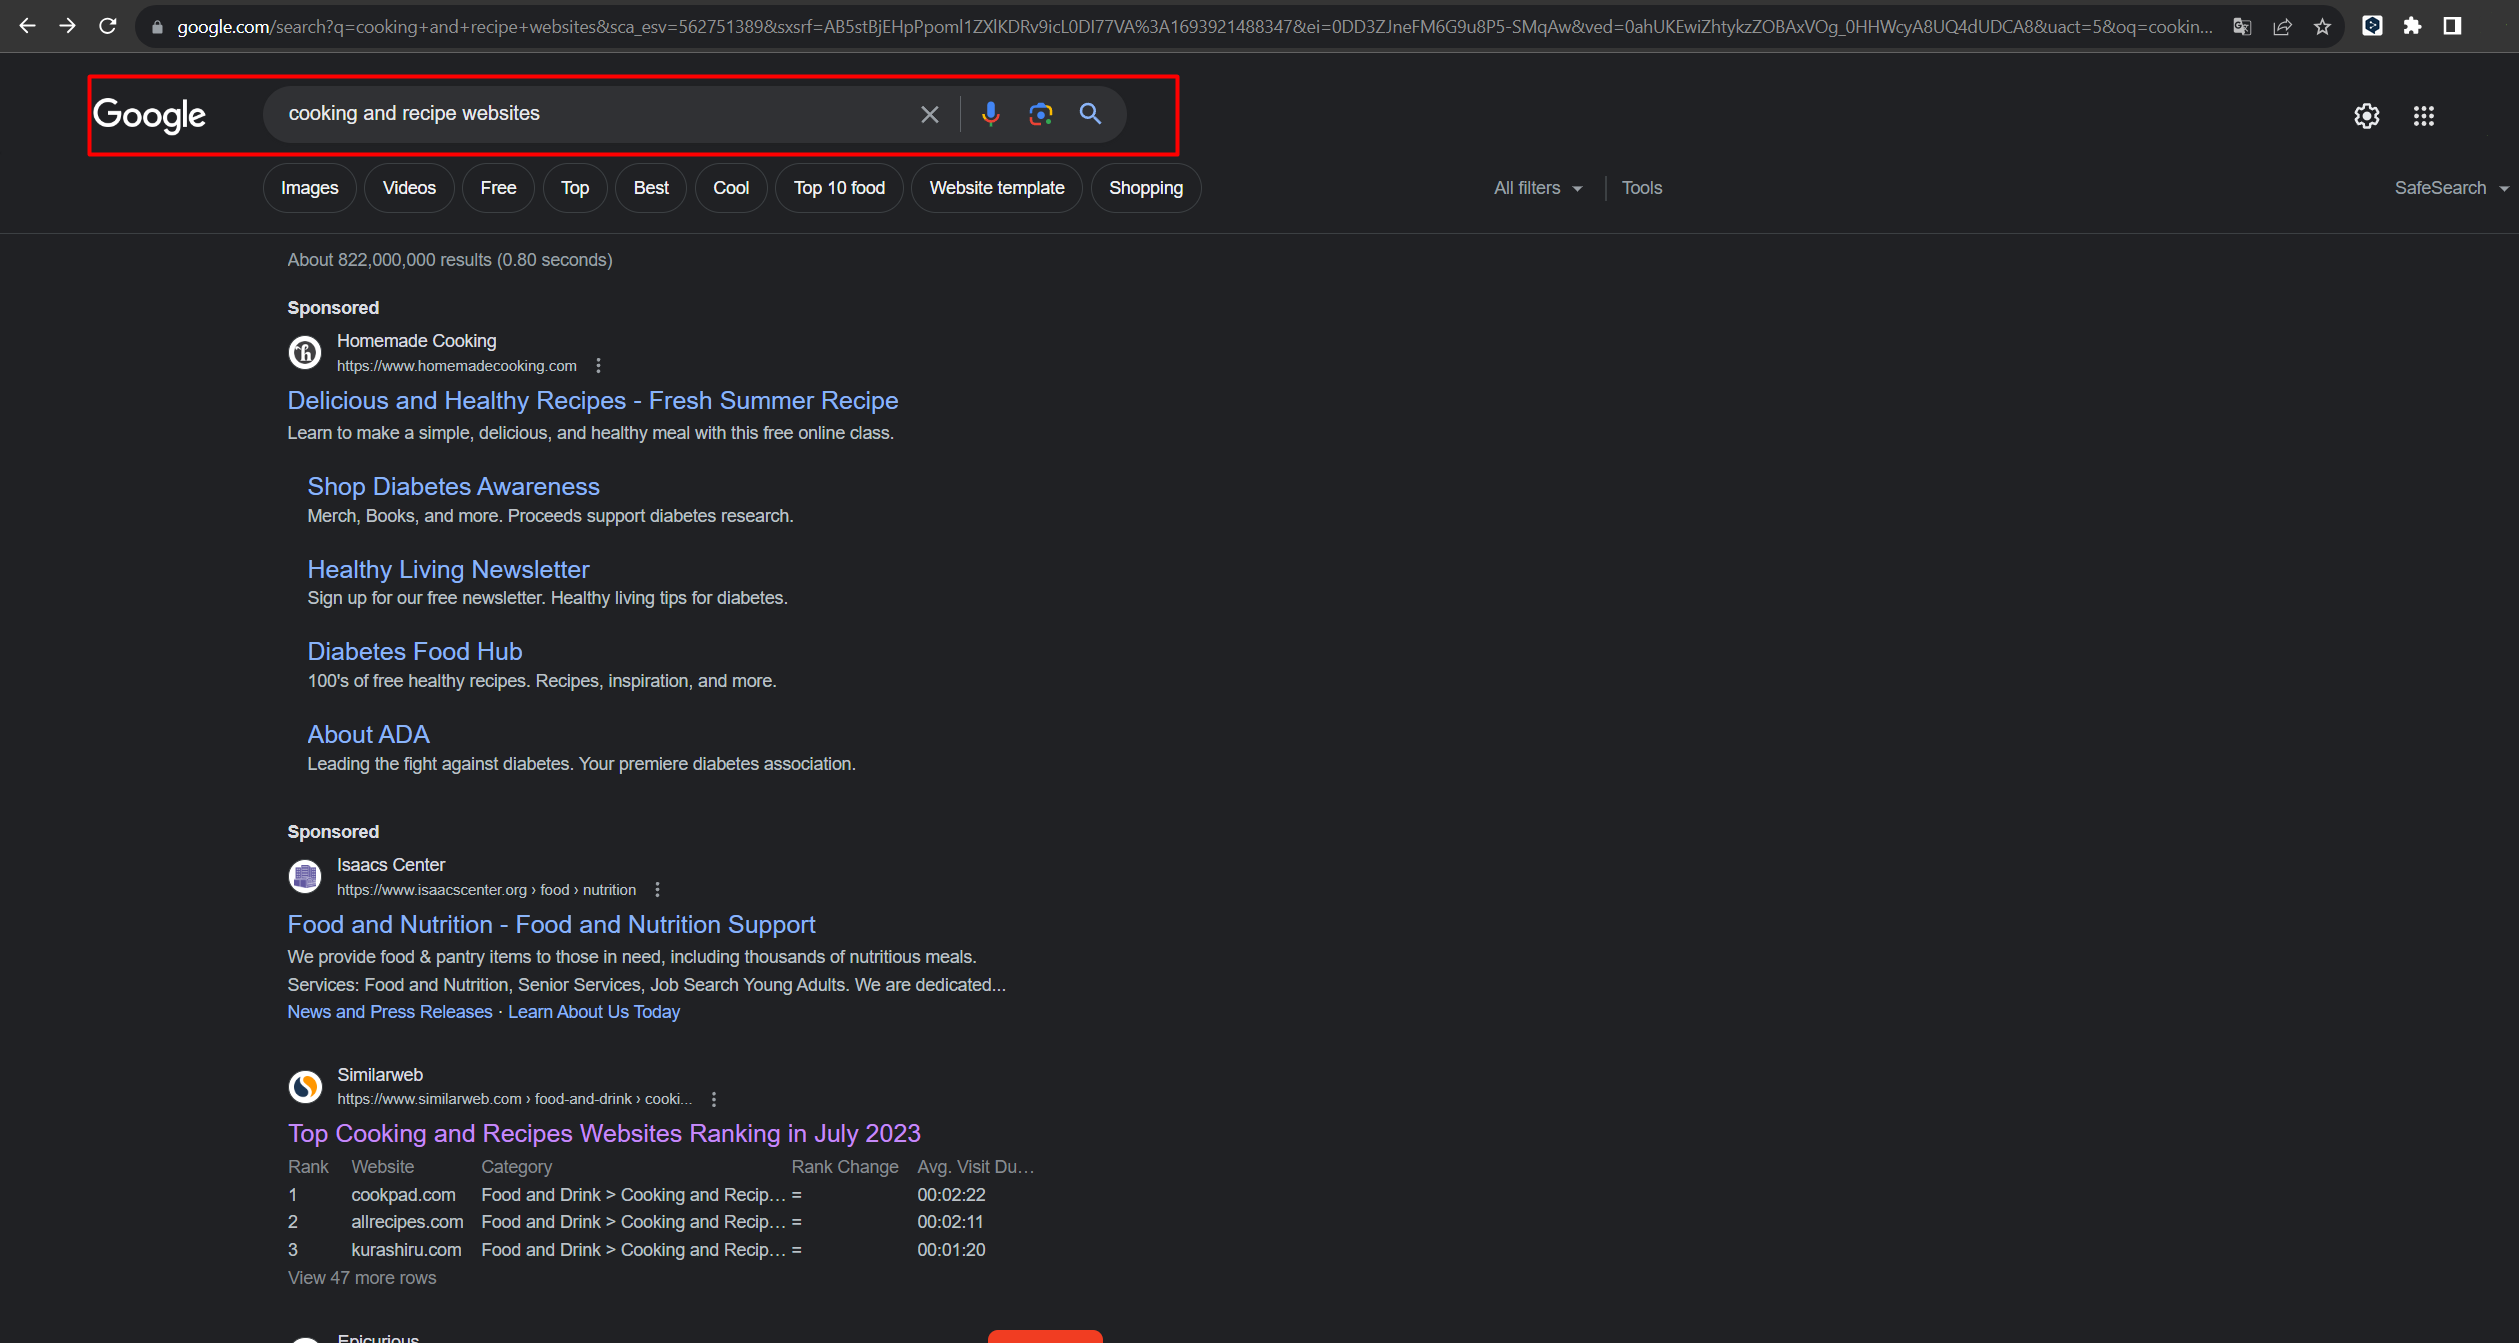Viewport: 2519px width, 1343px height.
Task: Switch to the Shopping filter tab
Action: pos(1146,188)
